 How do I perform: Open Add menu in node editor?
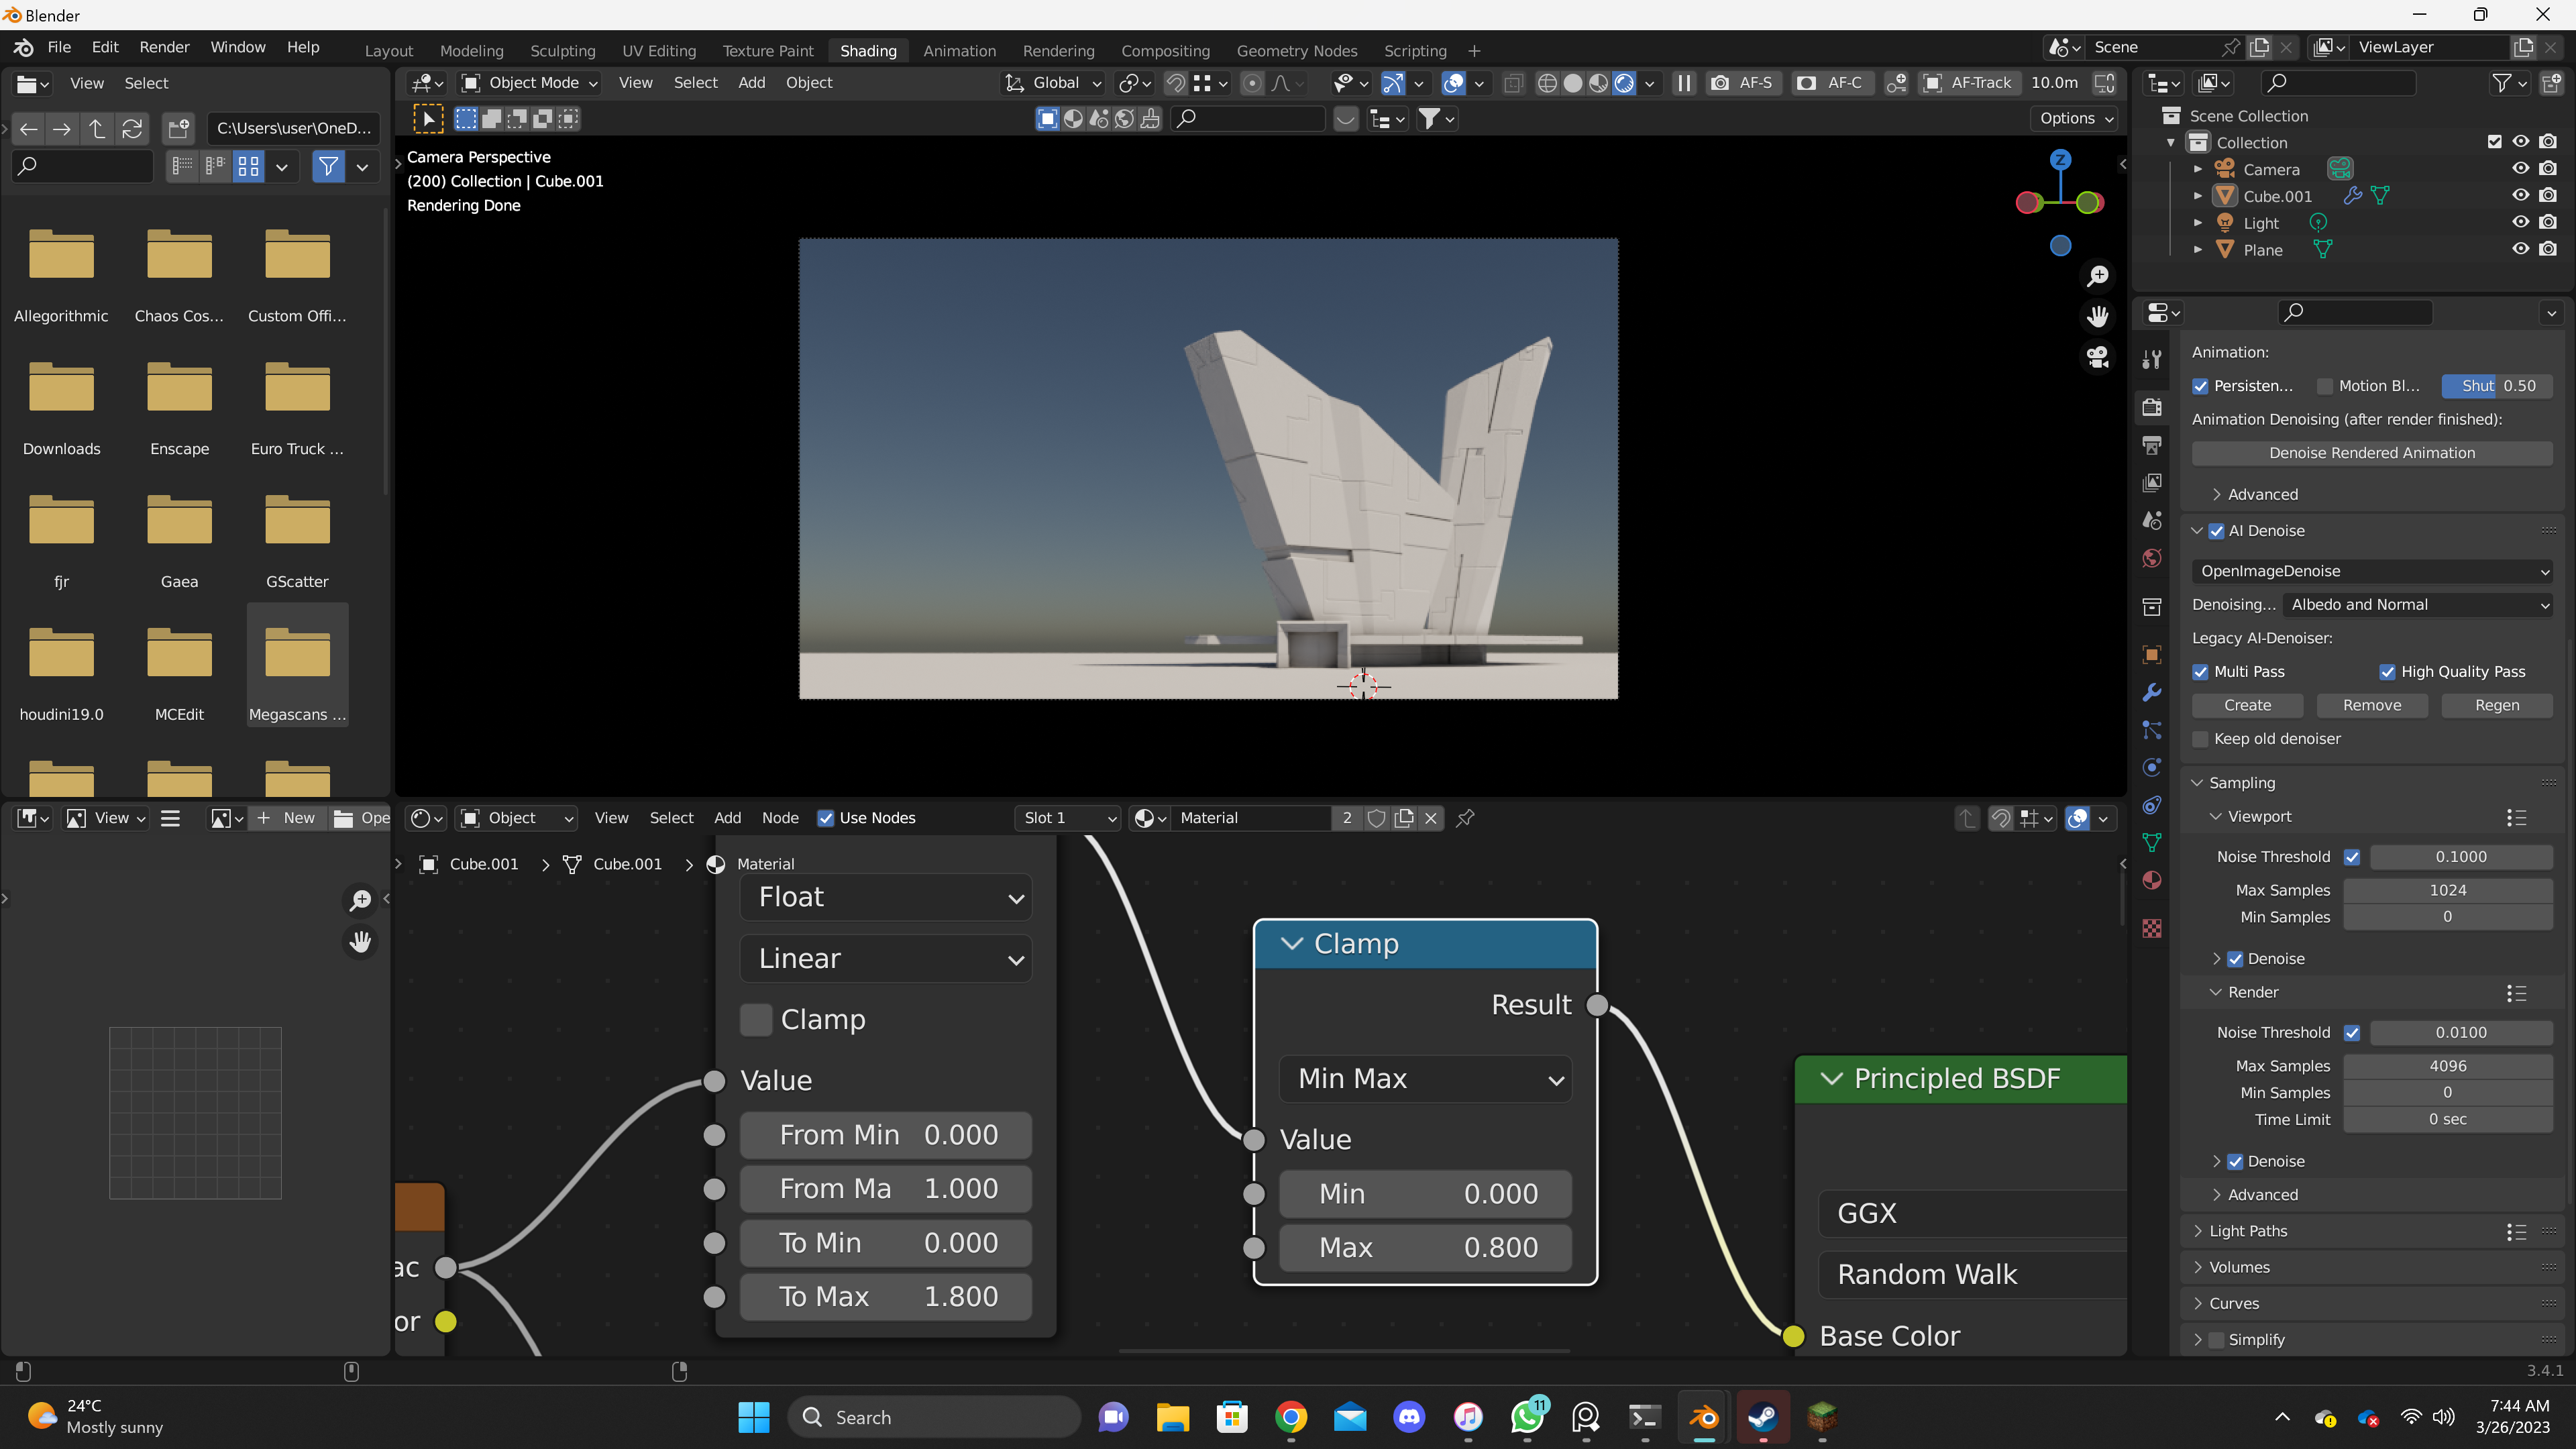(x=727, y=818)
